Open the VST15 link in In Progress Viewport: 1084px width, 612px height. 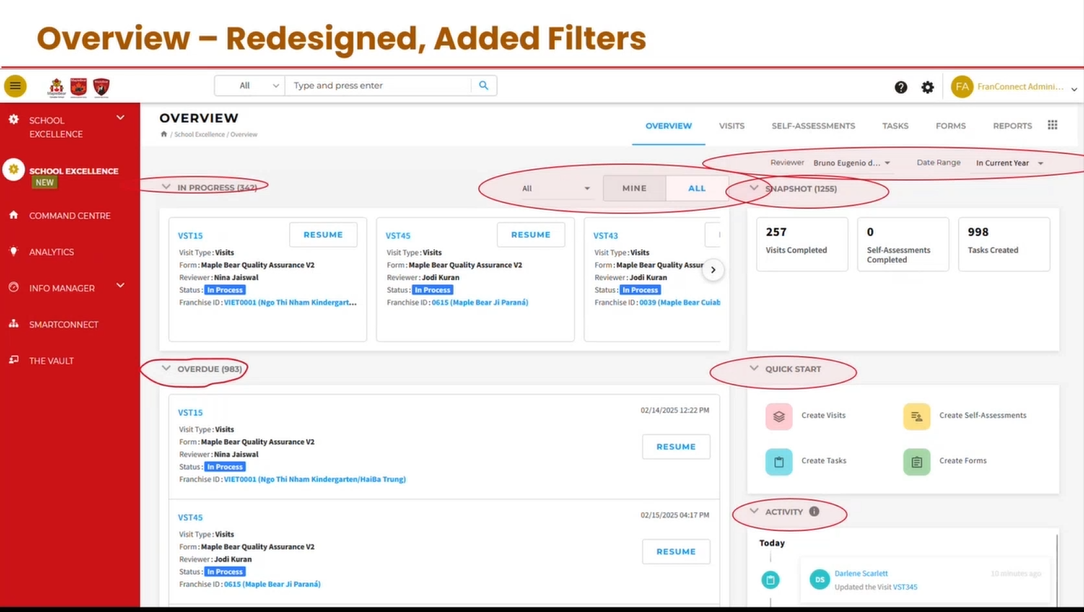pos(190,236)
